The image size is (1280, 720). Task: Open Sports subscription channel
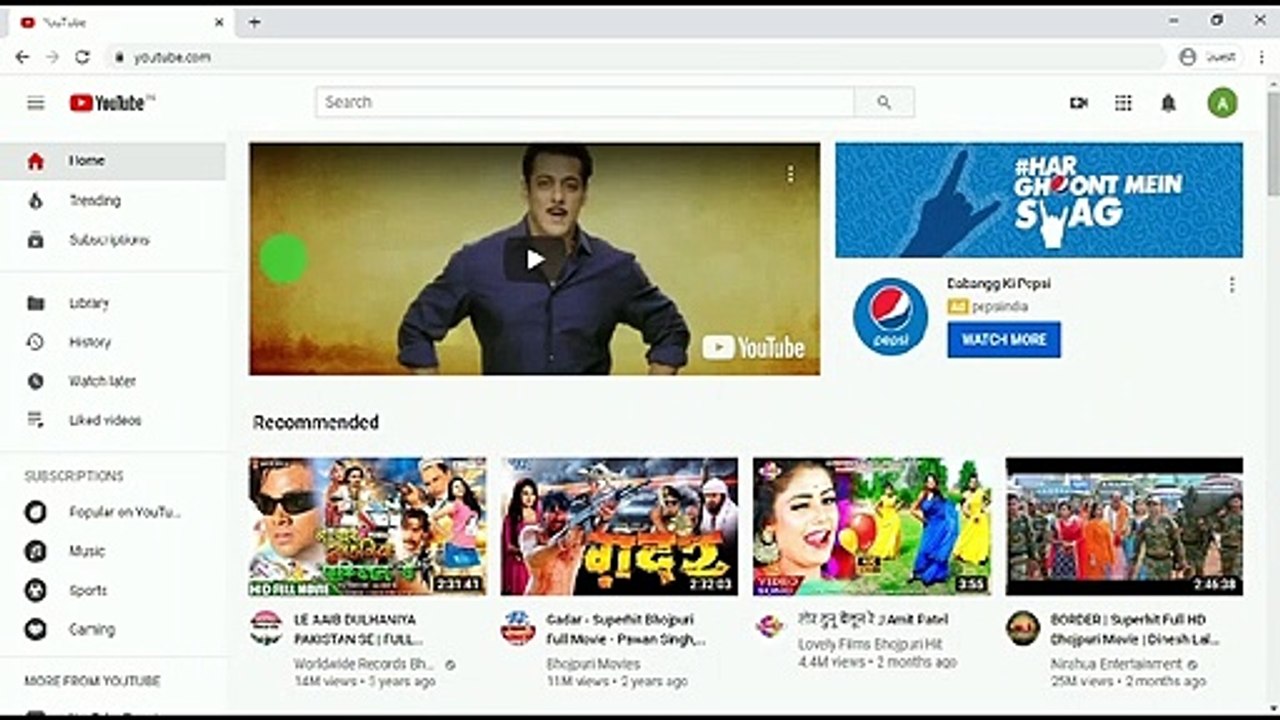point(113,590)
